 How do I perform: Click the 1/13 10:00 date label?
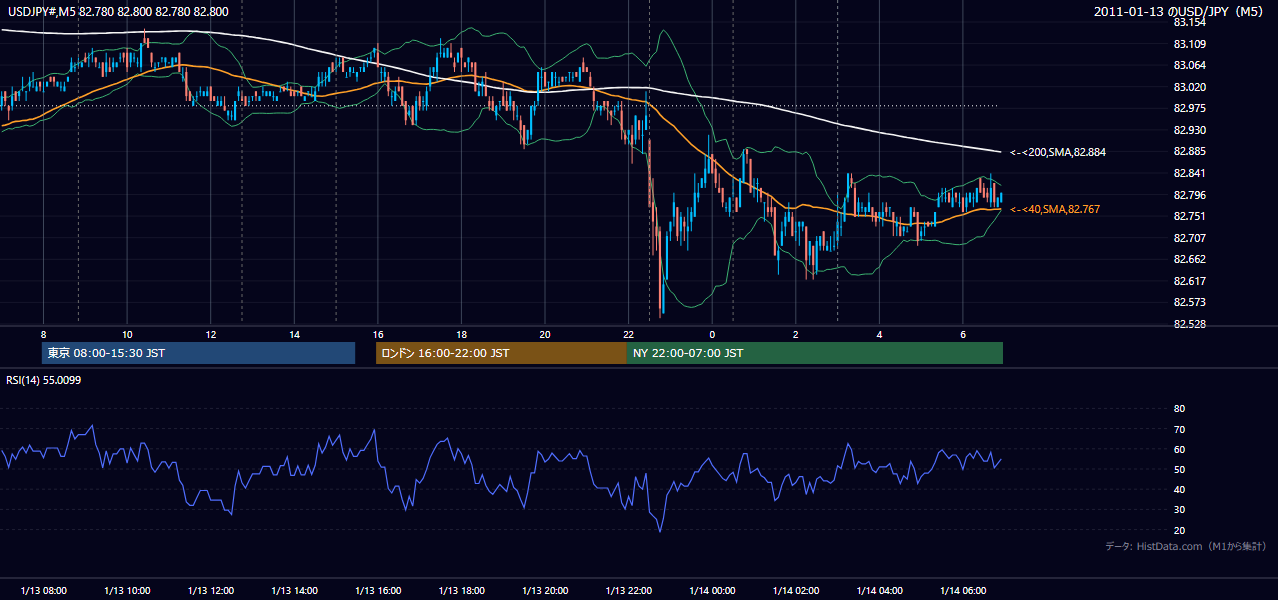tap(127, 591)
